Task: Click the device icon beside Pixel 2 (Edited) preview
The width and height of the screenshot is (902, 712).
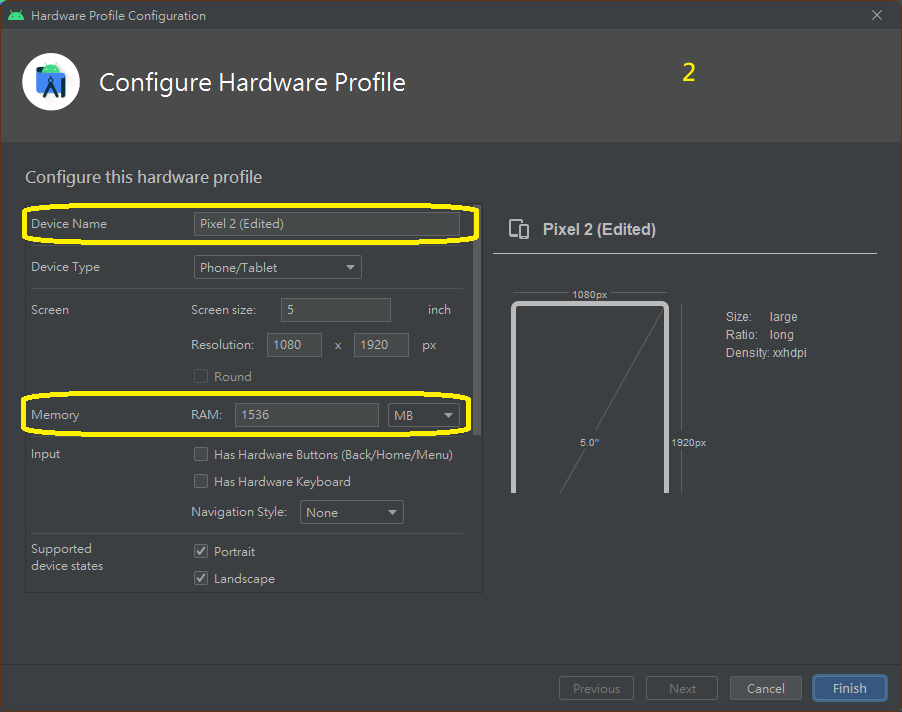Action: (x=519, y=229)
